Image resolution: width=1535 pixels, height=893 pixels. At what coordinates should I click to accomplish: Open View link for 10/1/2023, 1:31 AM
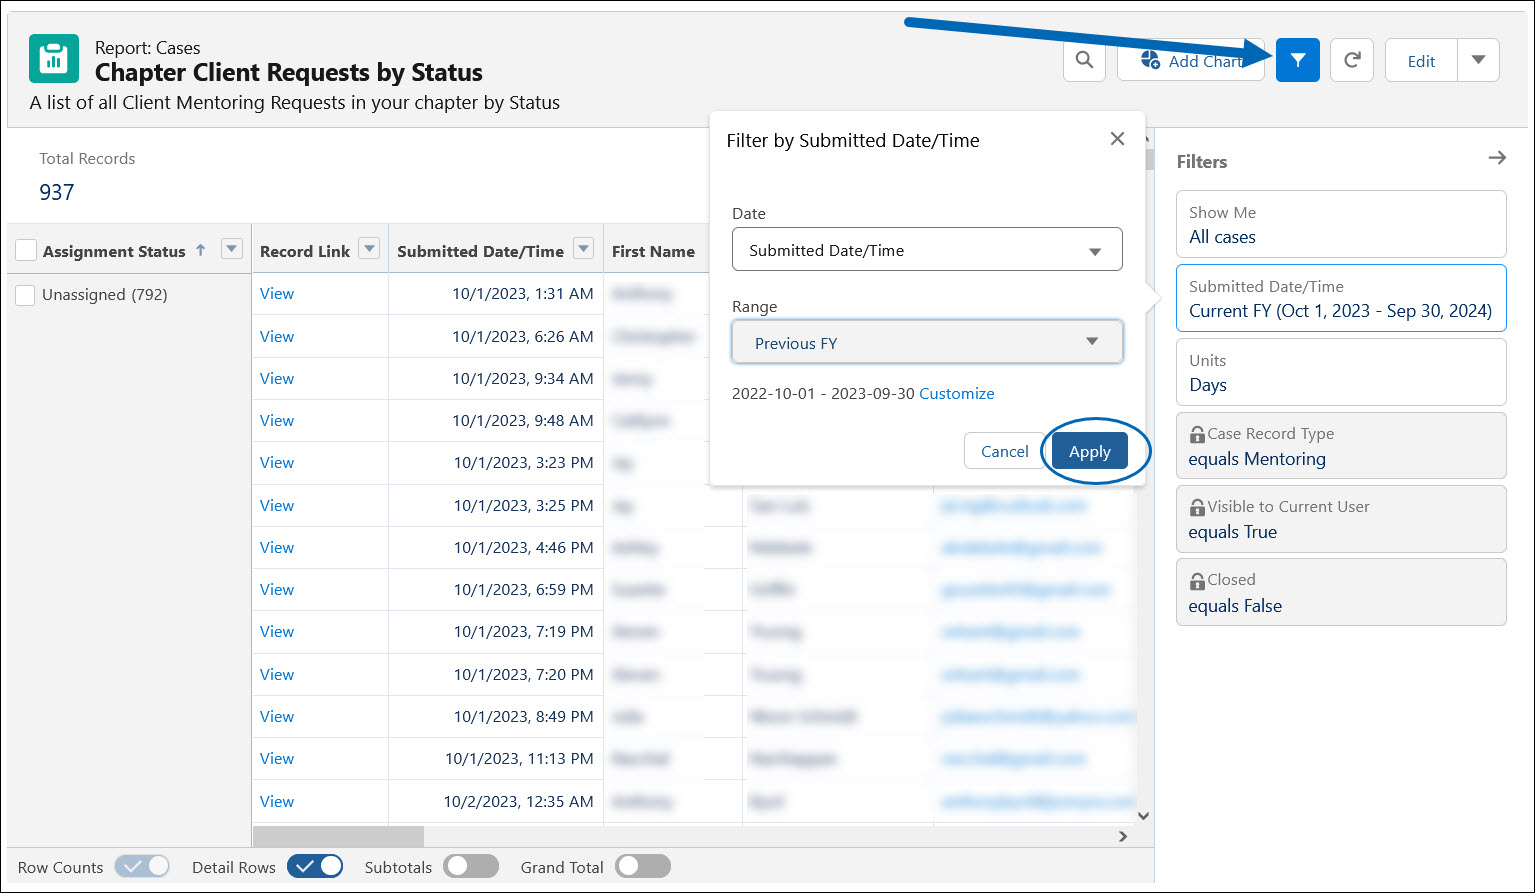pyautogui.click(x=277, y=294)
